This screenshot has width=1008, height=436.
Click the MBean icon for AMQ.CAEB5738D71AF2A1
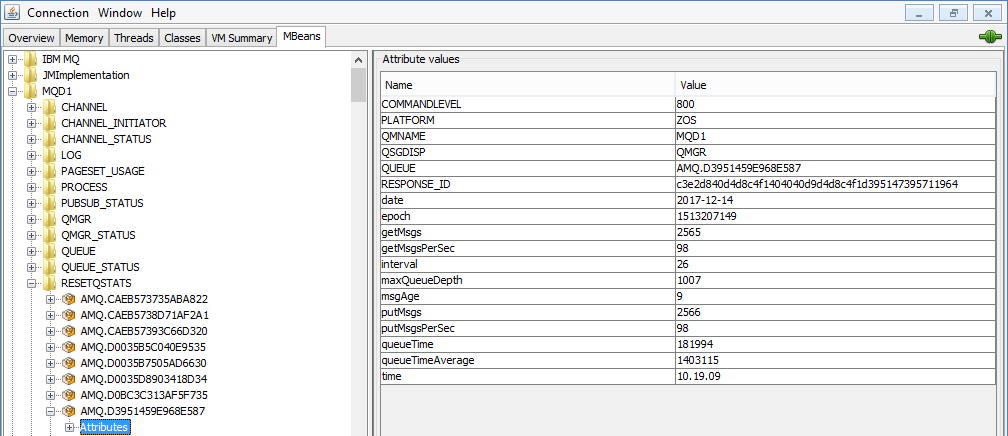coord(69,315)
